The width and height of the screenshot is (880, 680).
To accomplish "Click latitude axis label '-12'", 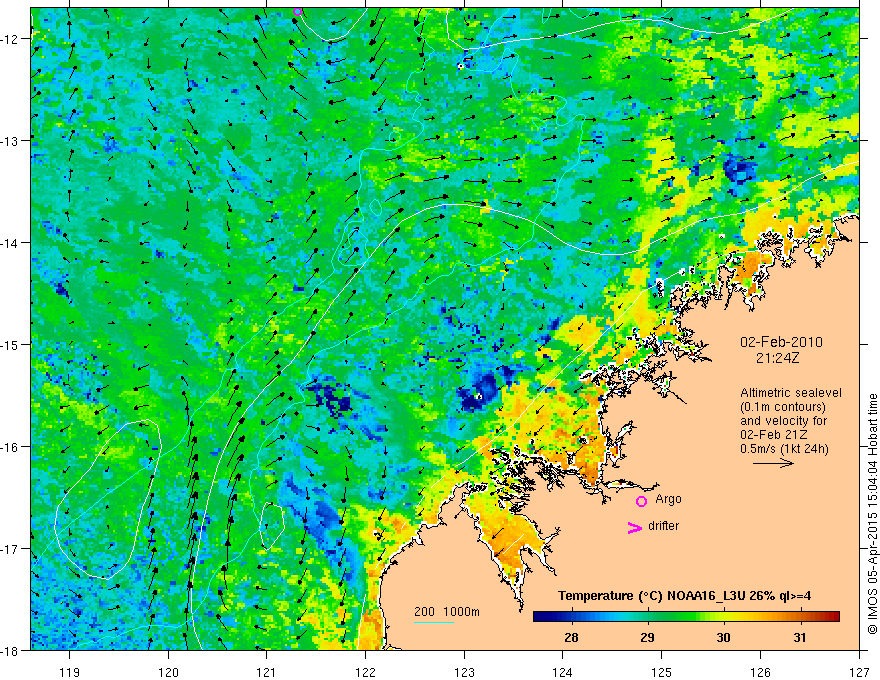I will [x=11, y=39].
